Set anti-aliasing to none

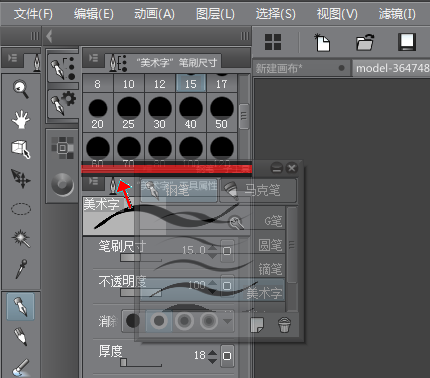coord(133,321)
